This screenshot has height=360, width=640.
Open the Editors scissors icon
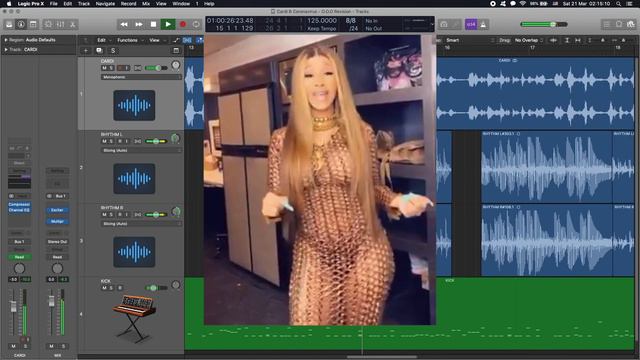click(x=73, y=24)
